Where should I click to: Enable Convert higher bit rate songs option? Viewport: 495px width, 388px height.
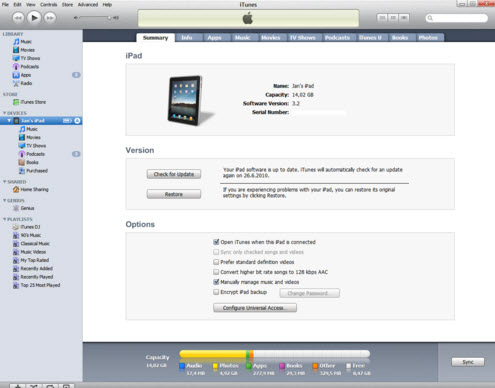(x=216, y=272)
